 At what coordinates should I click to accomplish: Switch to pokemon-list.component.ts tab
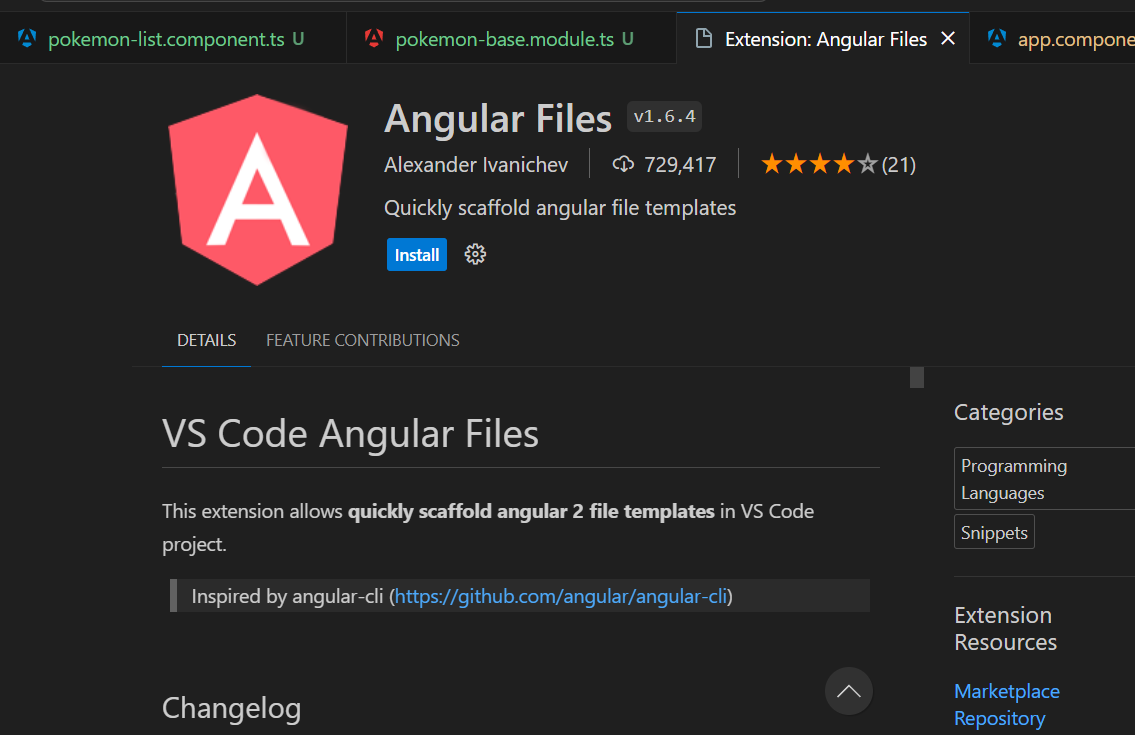coord(173,38)
